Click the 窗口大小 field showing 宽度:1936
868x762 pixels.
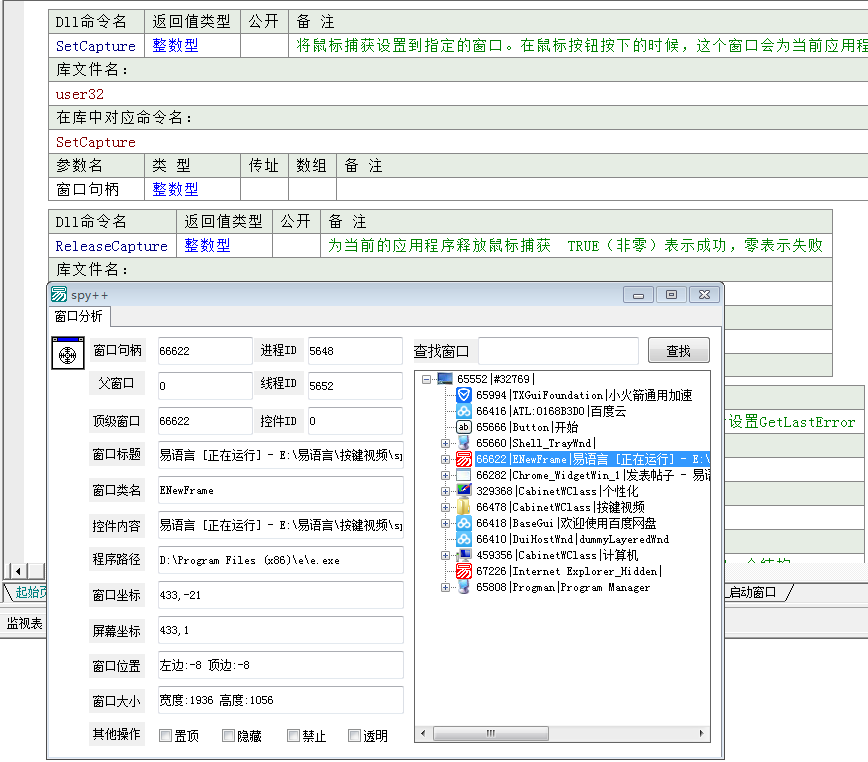pos(280,700)
